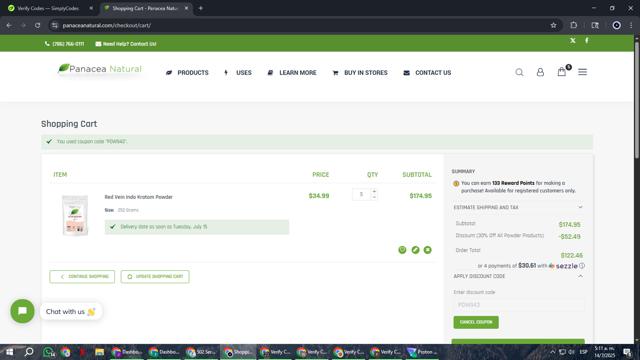
Task: Switch to the 502 Ser... Chrome taskbar window
Action: pos(202,352)
